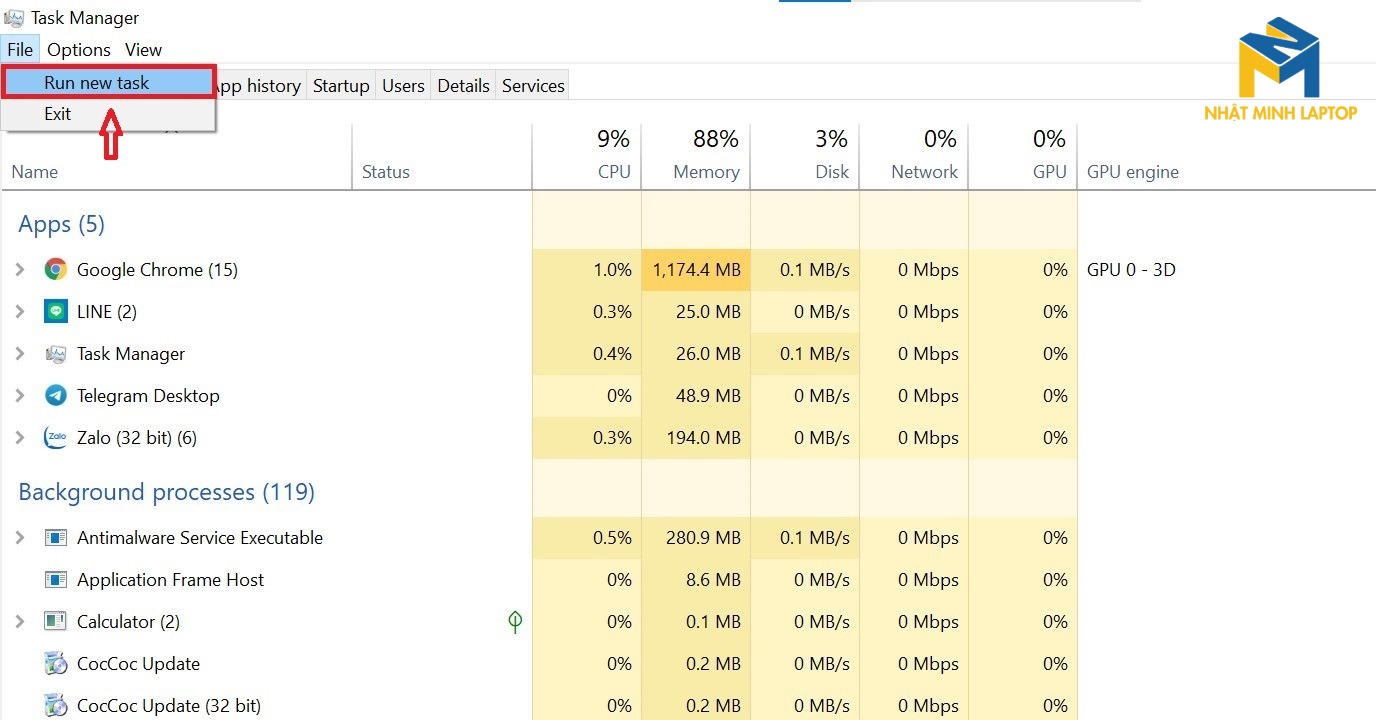Click Calculator's 0.1 MB memory cell
Image resolution: width=1376 pixels, height=720 pixels.
(x=696, y=621)
